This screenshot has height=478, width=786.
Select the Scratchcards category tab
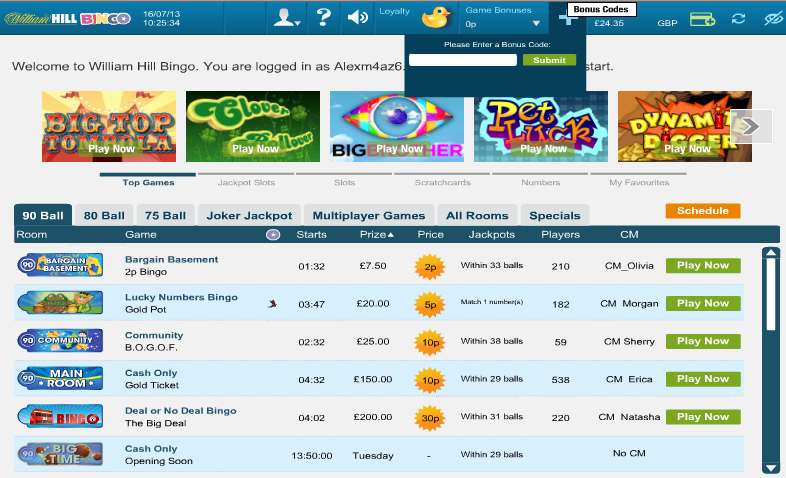(x=442, y=182)
